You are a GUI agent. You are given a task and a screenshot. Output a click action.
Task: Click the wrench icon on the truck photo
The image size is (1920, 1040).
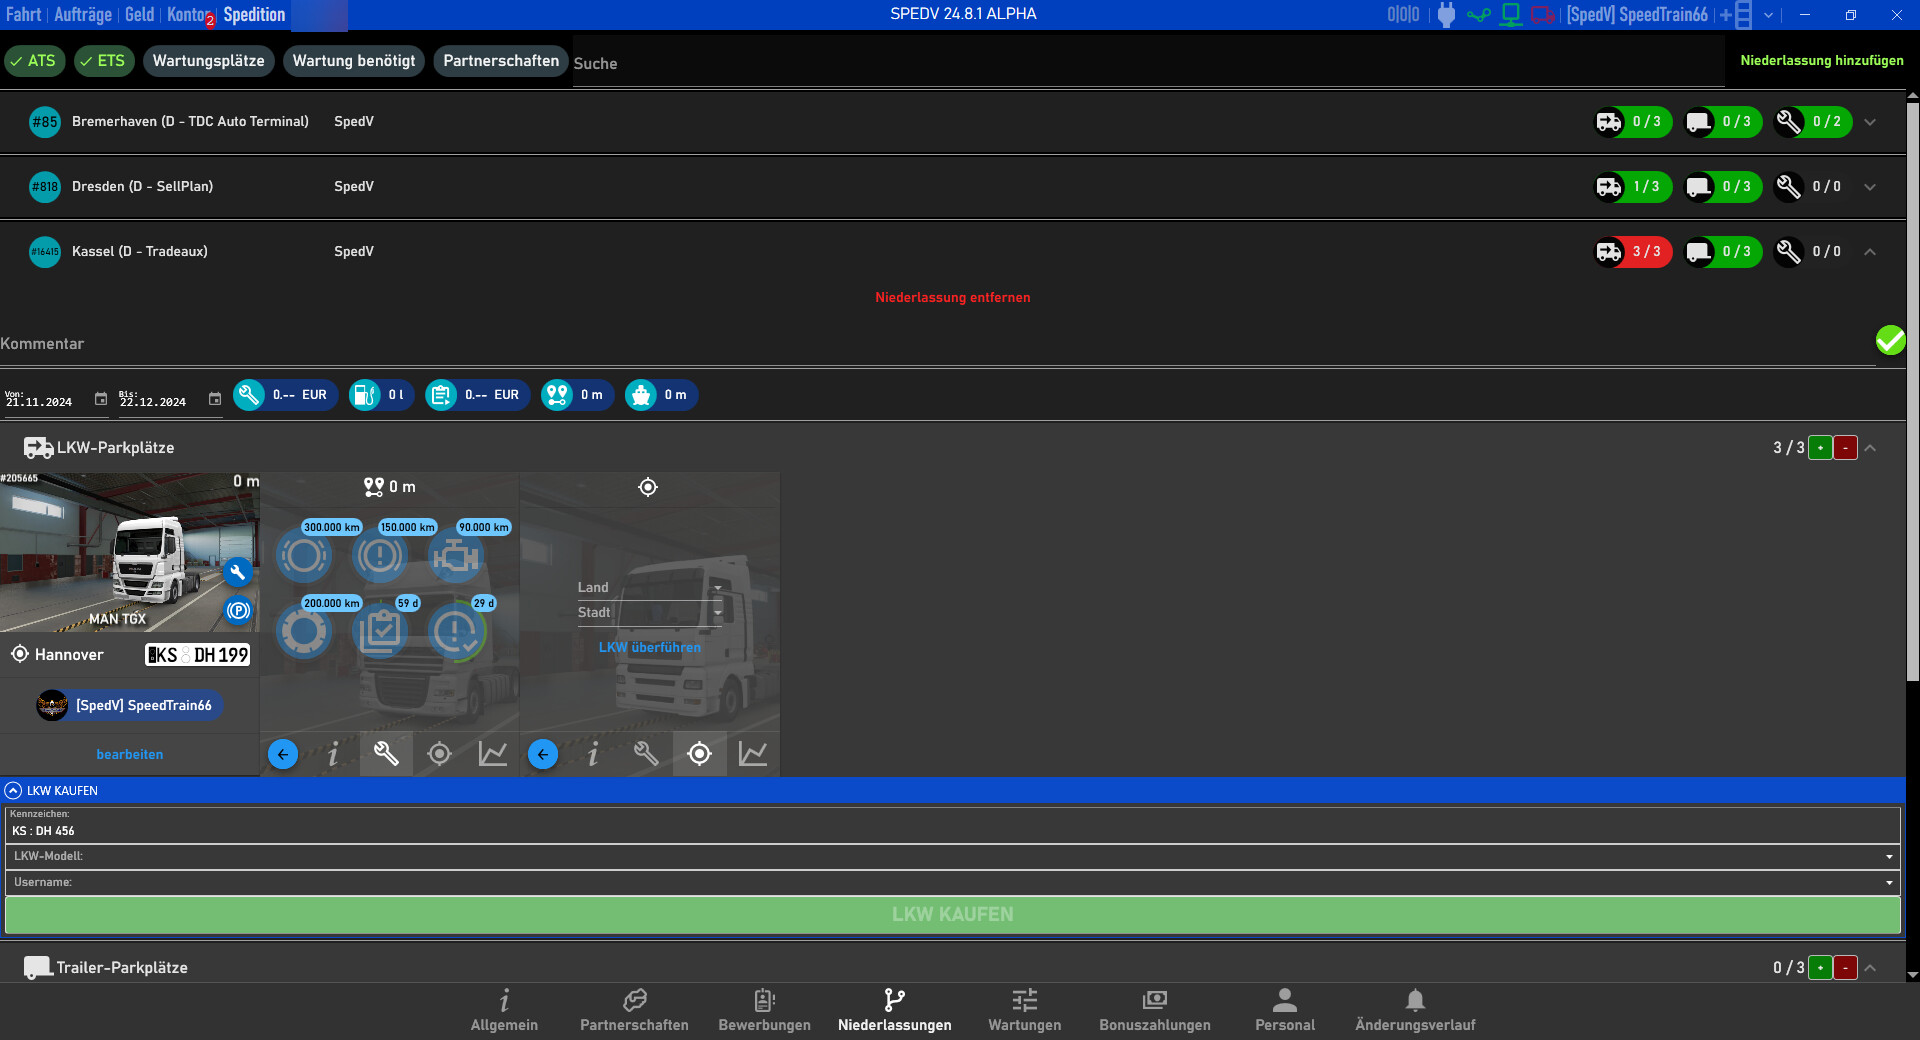[238, 572]
